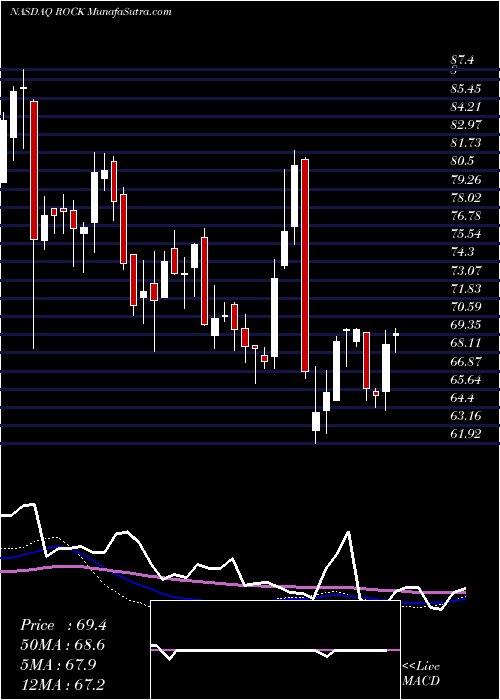The image size is (500, 700).
Task: Click the 79.26 price level label
Action: (466, 179)
